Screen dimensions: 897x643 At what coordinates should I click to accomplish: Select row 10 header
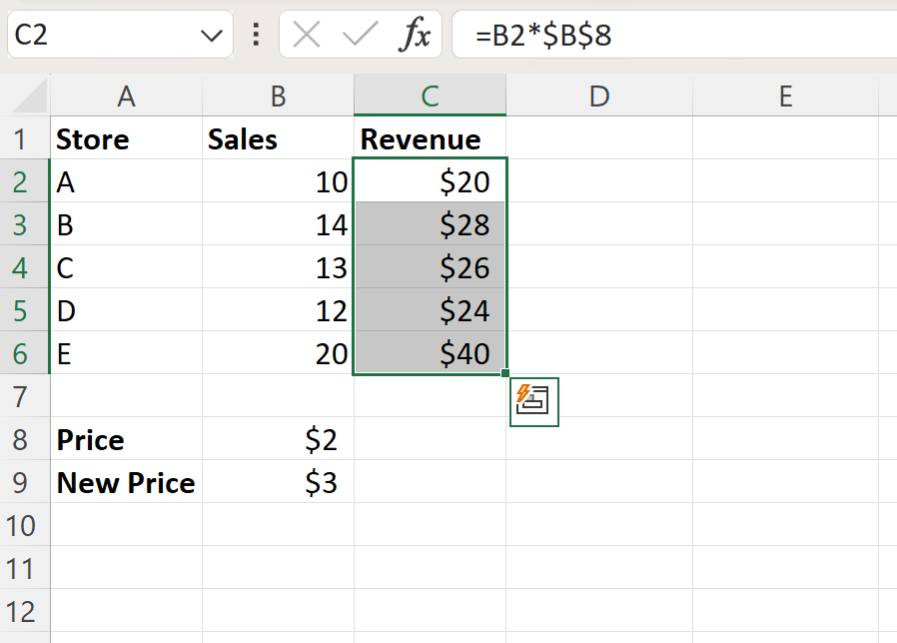click(x=25, y=525)
